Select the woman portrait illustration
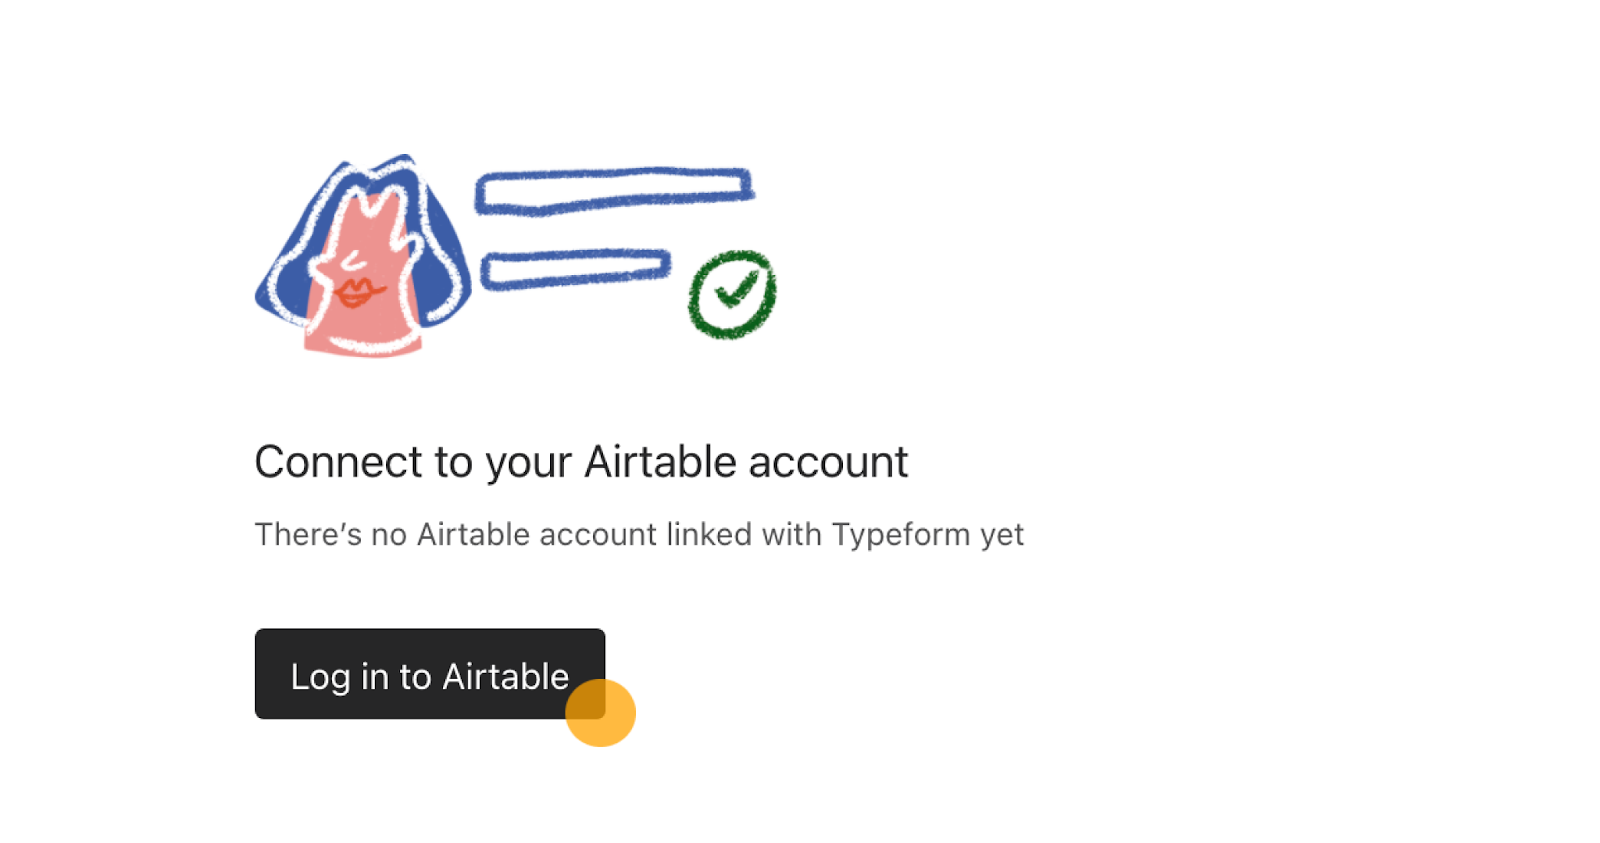The width and height of the screenshot is (1600, 843). pyautogui.click(x=363, y=256)
